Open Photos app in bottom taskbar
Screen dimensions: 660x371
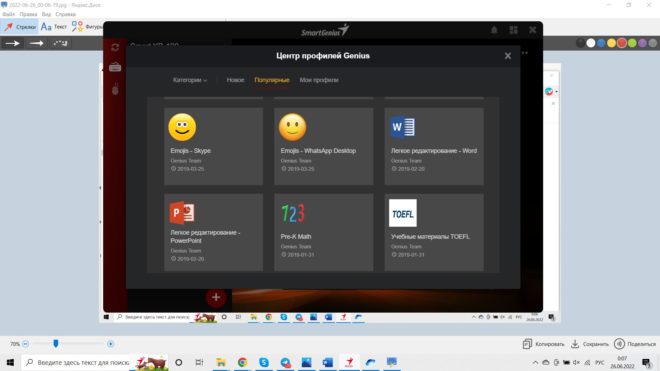(306, 362)
